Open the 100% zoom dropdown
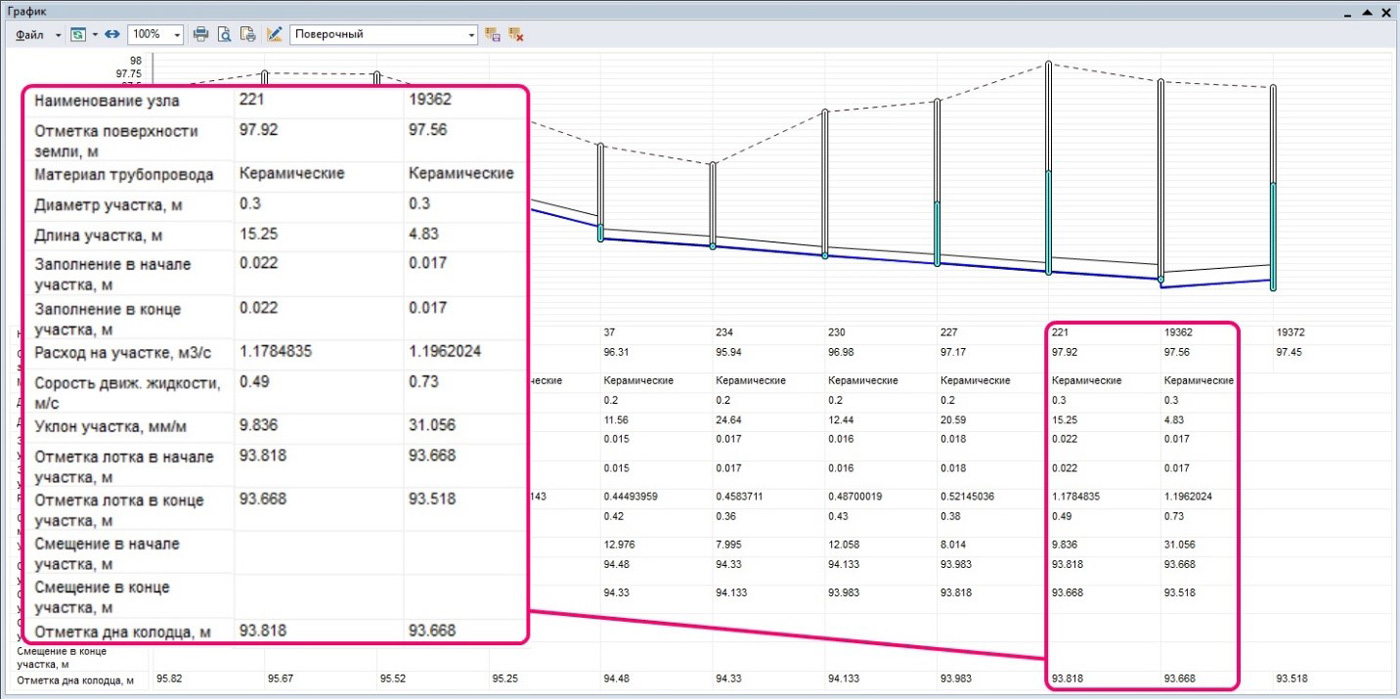The width and height of the screenshot is (1400, 699). 177,34
